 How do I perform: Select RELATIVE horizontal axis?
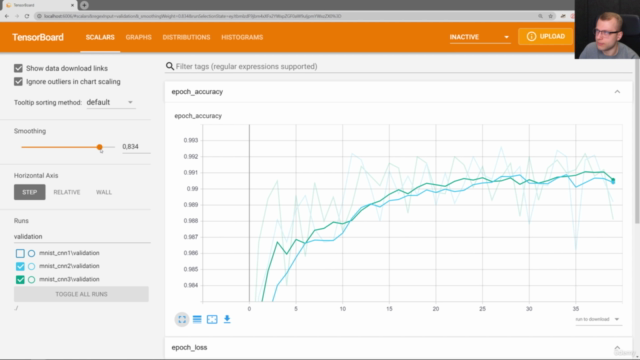(67, 192)
